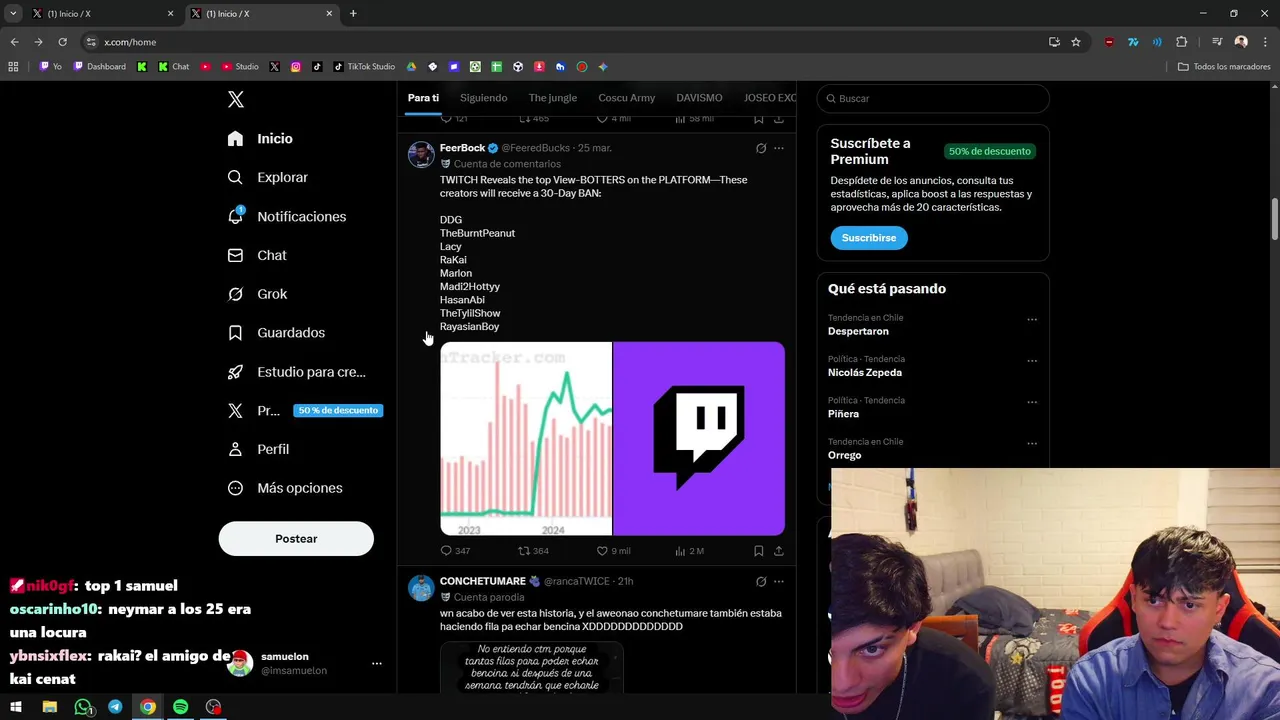This screenshot has height=720, width=1280.
Task: Open Chrome extensions puzzle icon
Action: pos(1182,42)
